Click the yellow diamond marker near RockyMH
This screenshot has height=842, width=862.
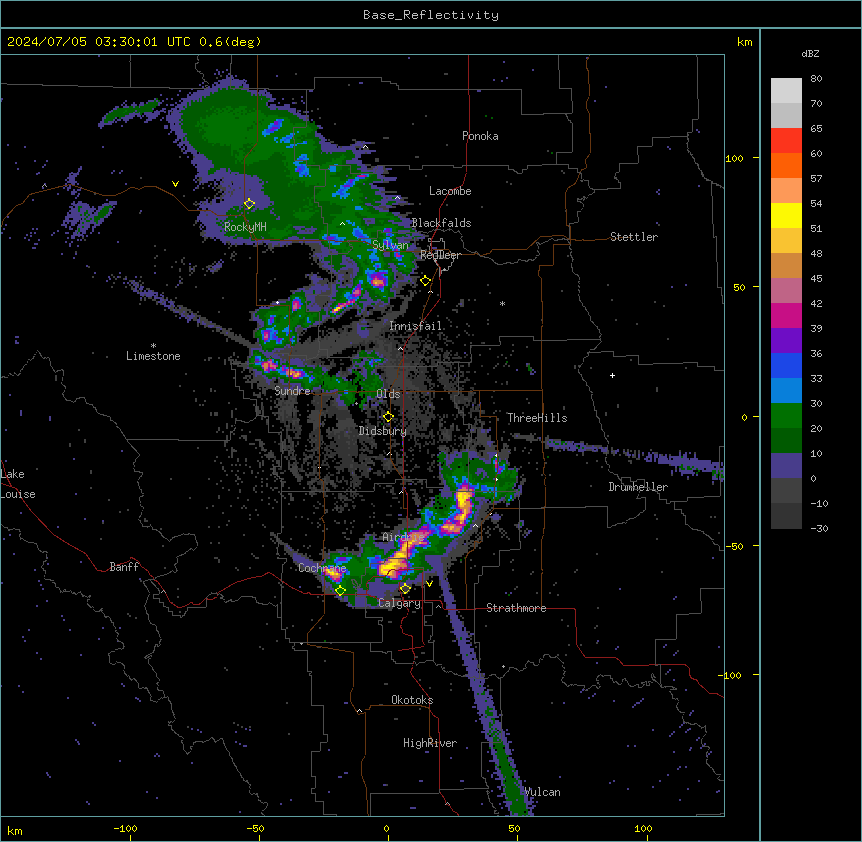click(250, 204)
